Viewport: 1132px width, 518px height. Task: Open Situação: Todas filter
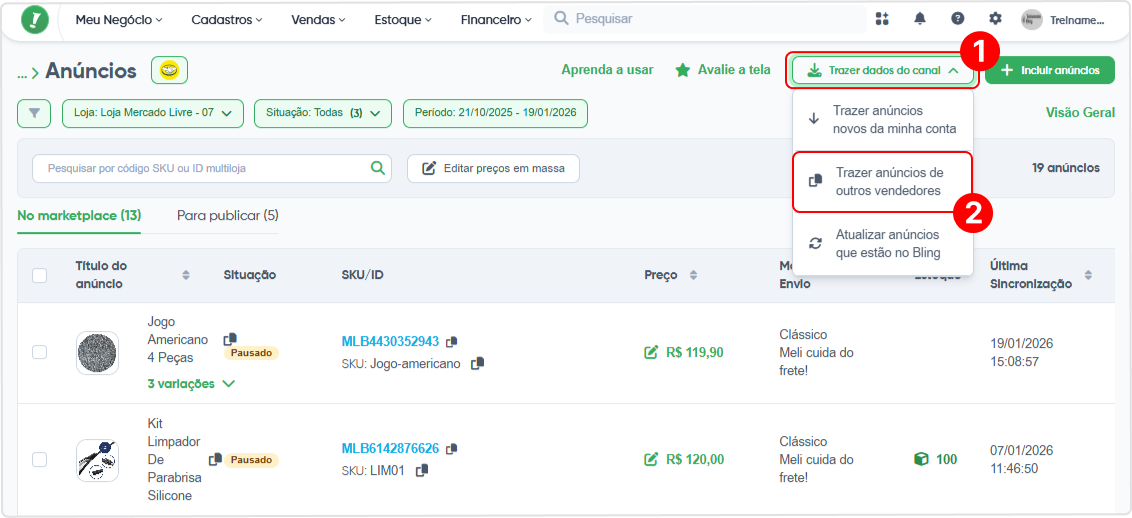pos(323,113)
